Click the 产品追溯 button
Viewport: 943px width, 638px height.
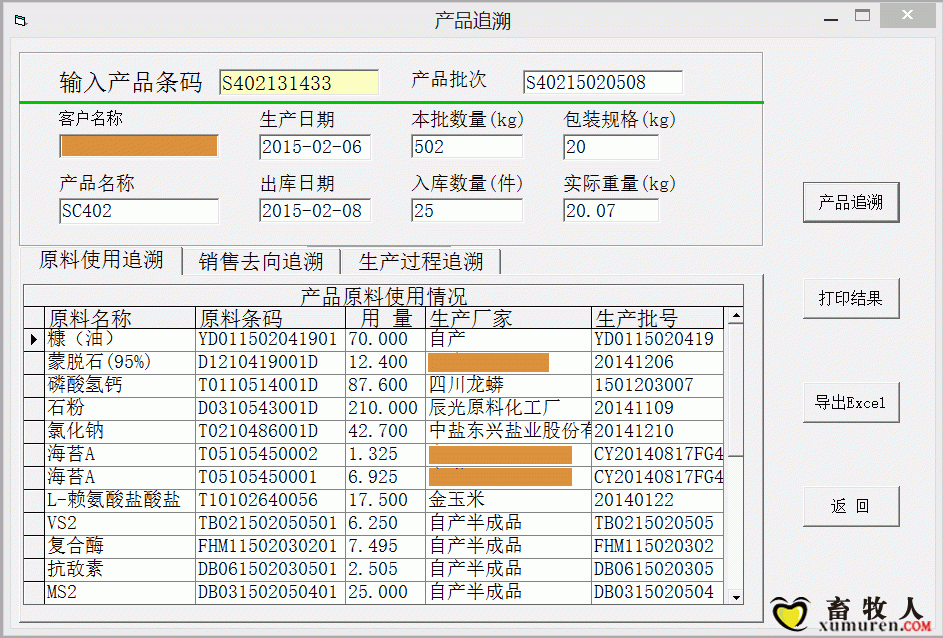[850, 203]
